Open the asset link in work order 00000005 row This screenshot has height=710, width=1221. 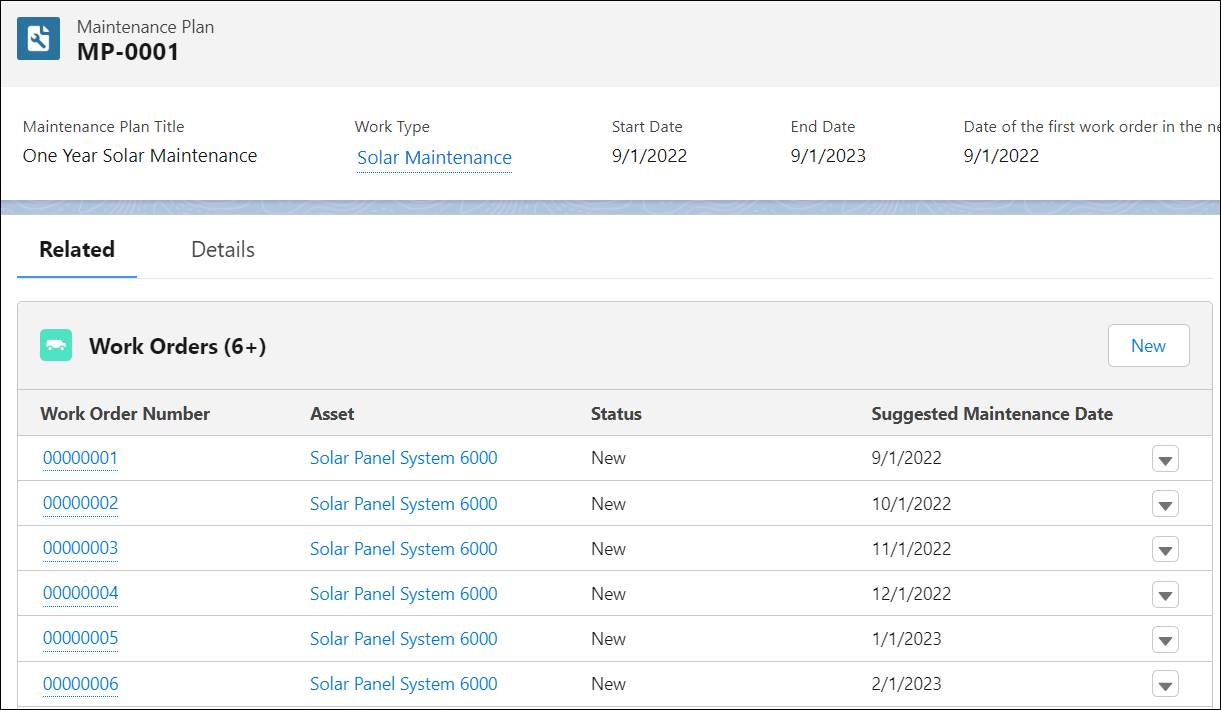click(x=403, y=639)
